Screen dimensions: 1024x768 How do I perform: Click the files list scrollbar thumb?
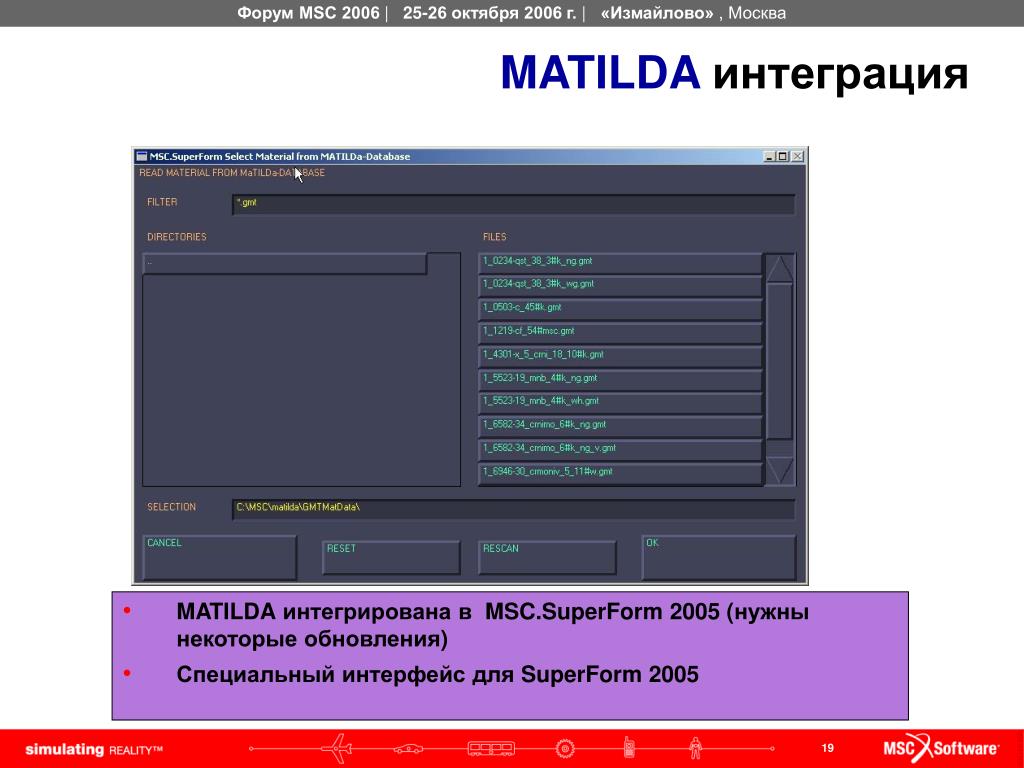pyautogui.click(x=780, y=361)
